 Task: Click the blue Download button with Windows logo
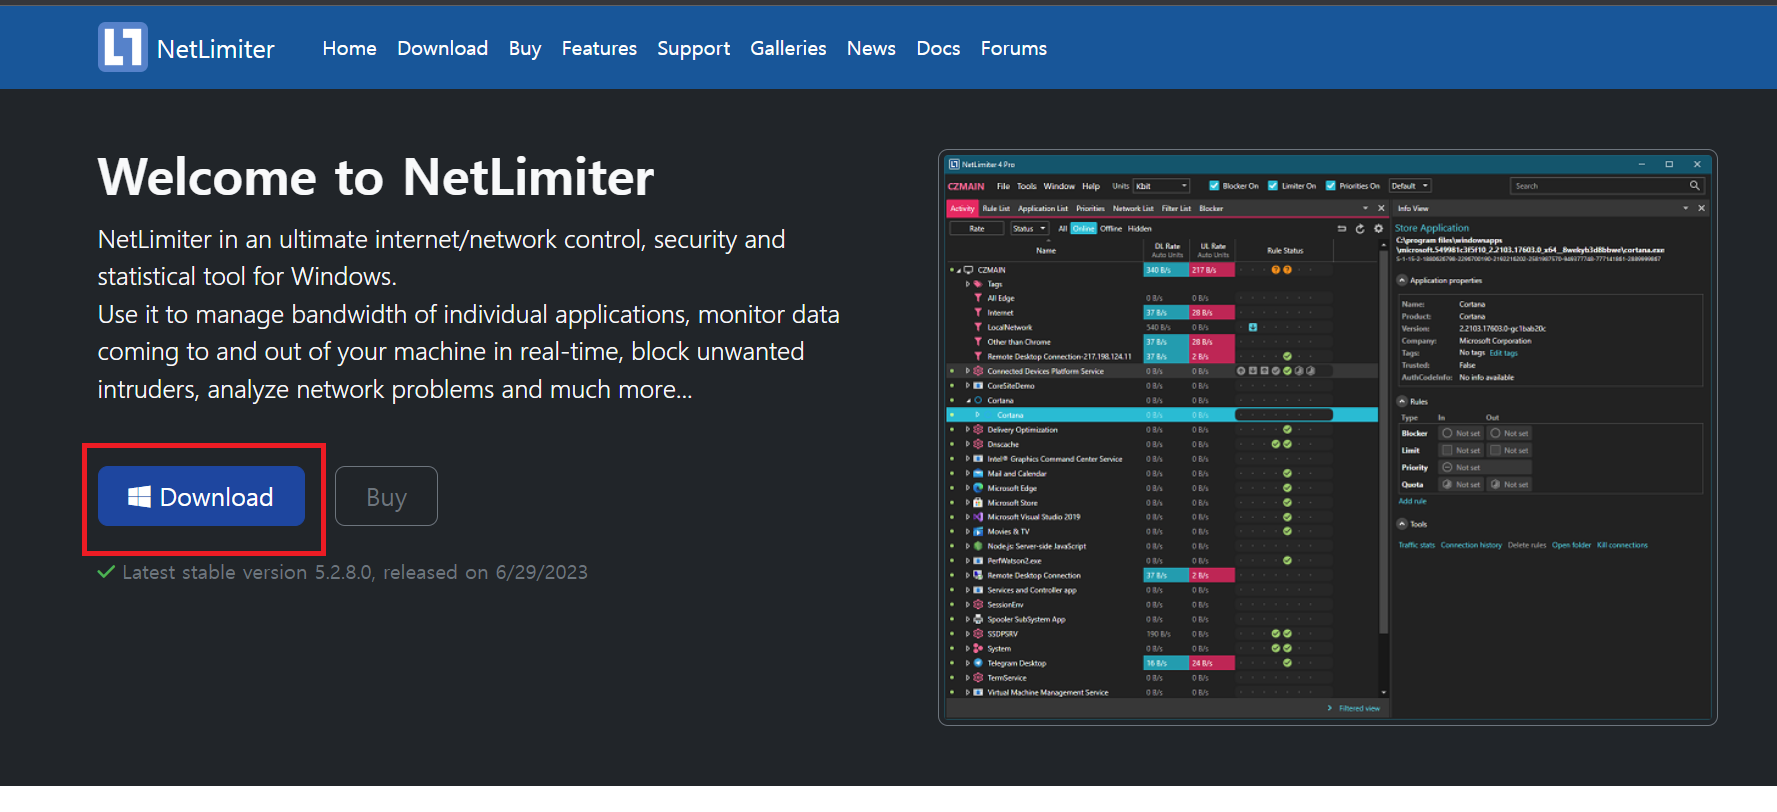(x=201, y=496)
